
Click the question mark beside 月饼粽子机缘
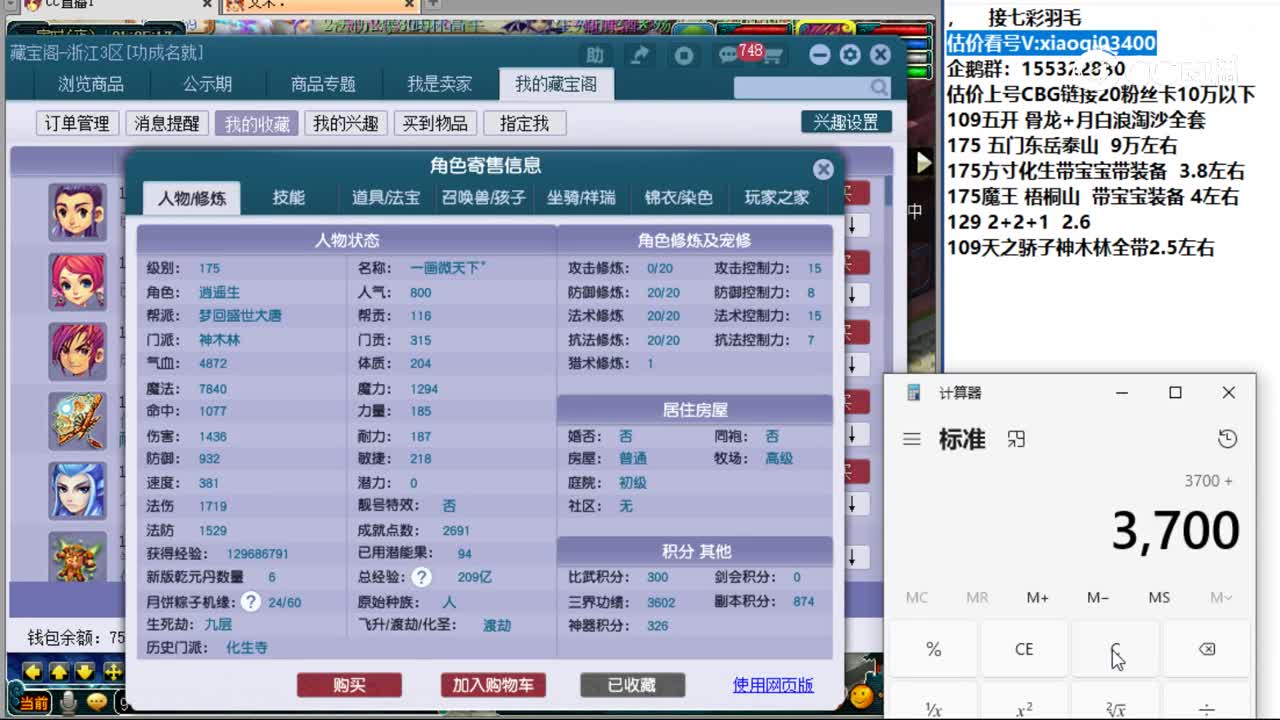[248, 601]
